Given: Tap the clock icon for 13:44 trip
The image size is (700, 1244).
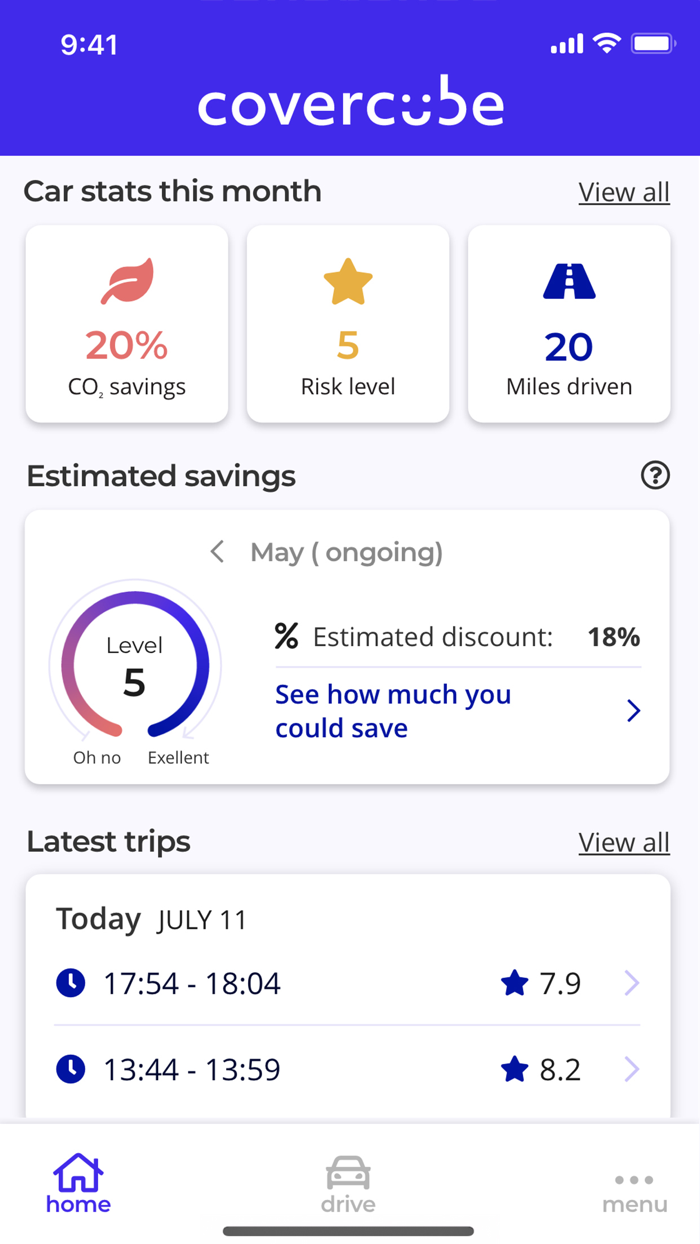Looking at the screenshot, I should pos(70,1070).
